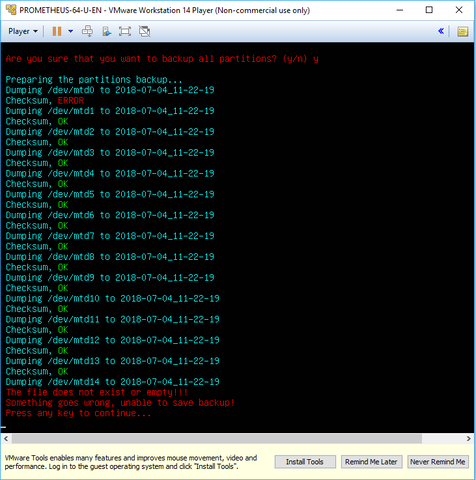
Task: Click the VMware title bar app icon
Action: point(11,10)
